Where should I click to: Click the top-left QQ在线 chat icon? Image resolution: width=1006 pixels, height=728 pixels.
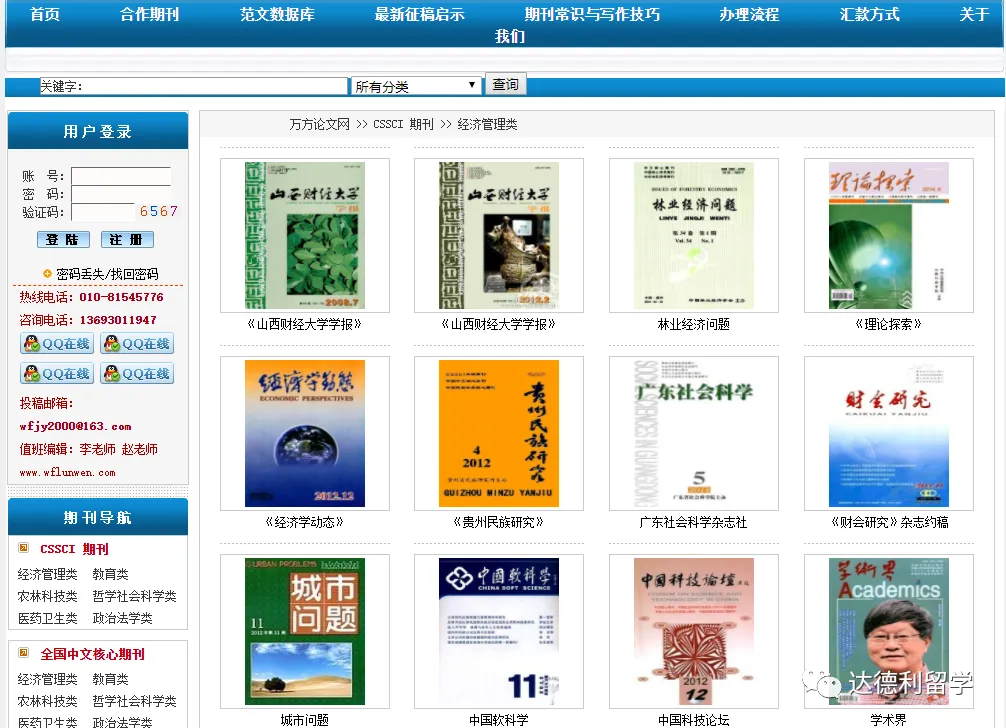pyautogui.click(x=57, y=343)
